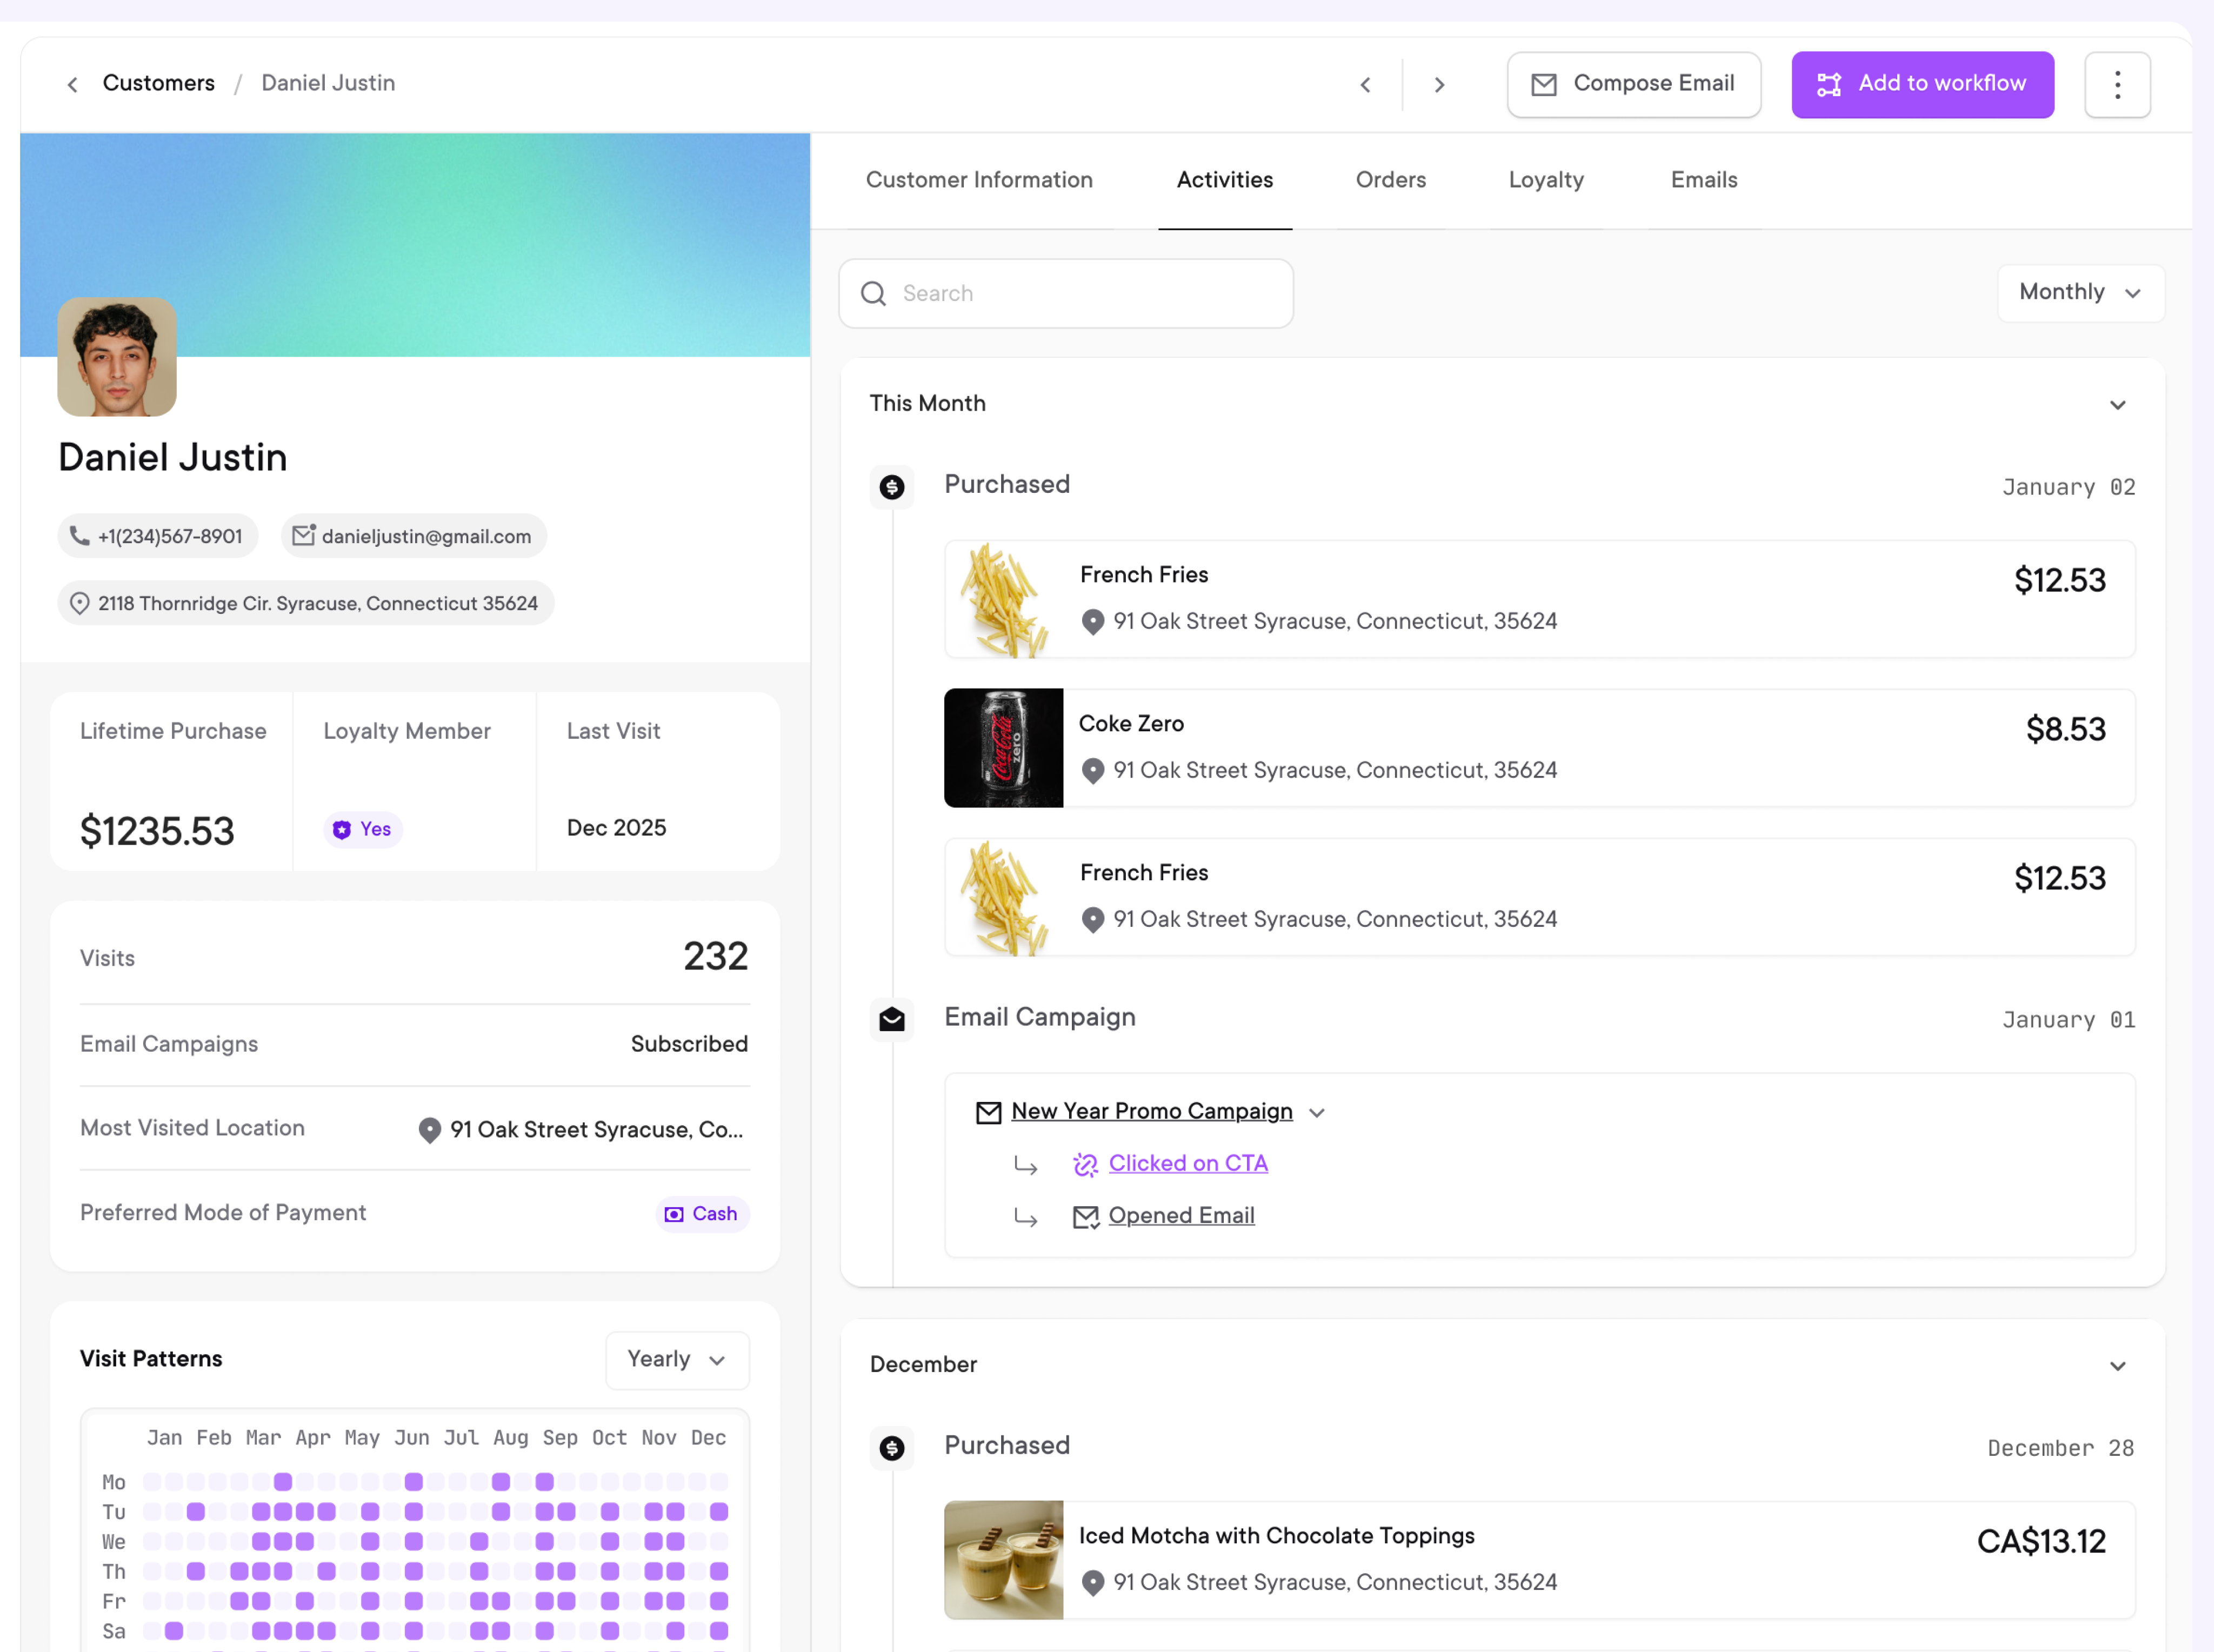This screenshot has width=2214, height=1652.
Task: Click the Cash preferred payment badge
Action: 702,1213
